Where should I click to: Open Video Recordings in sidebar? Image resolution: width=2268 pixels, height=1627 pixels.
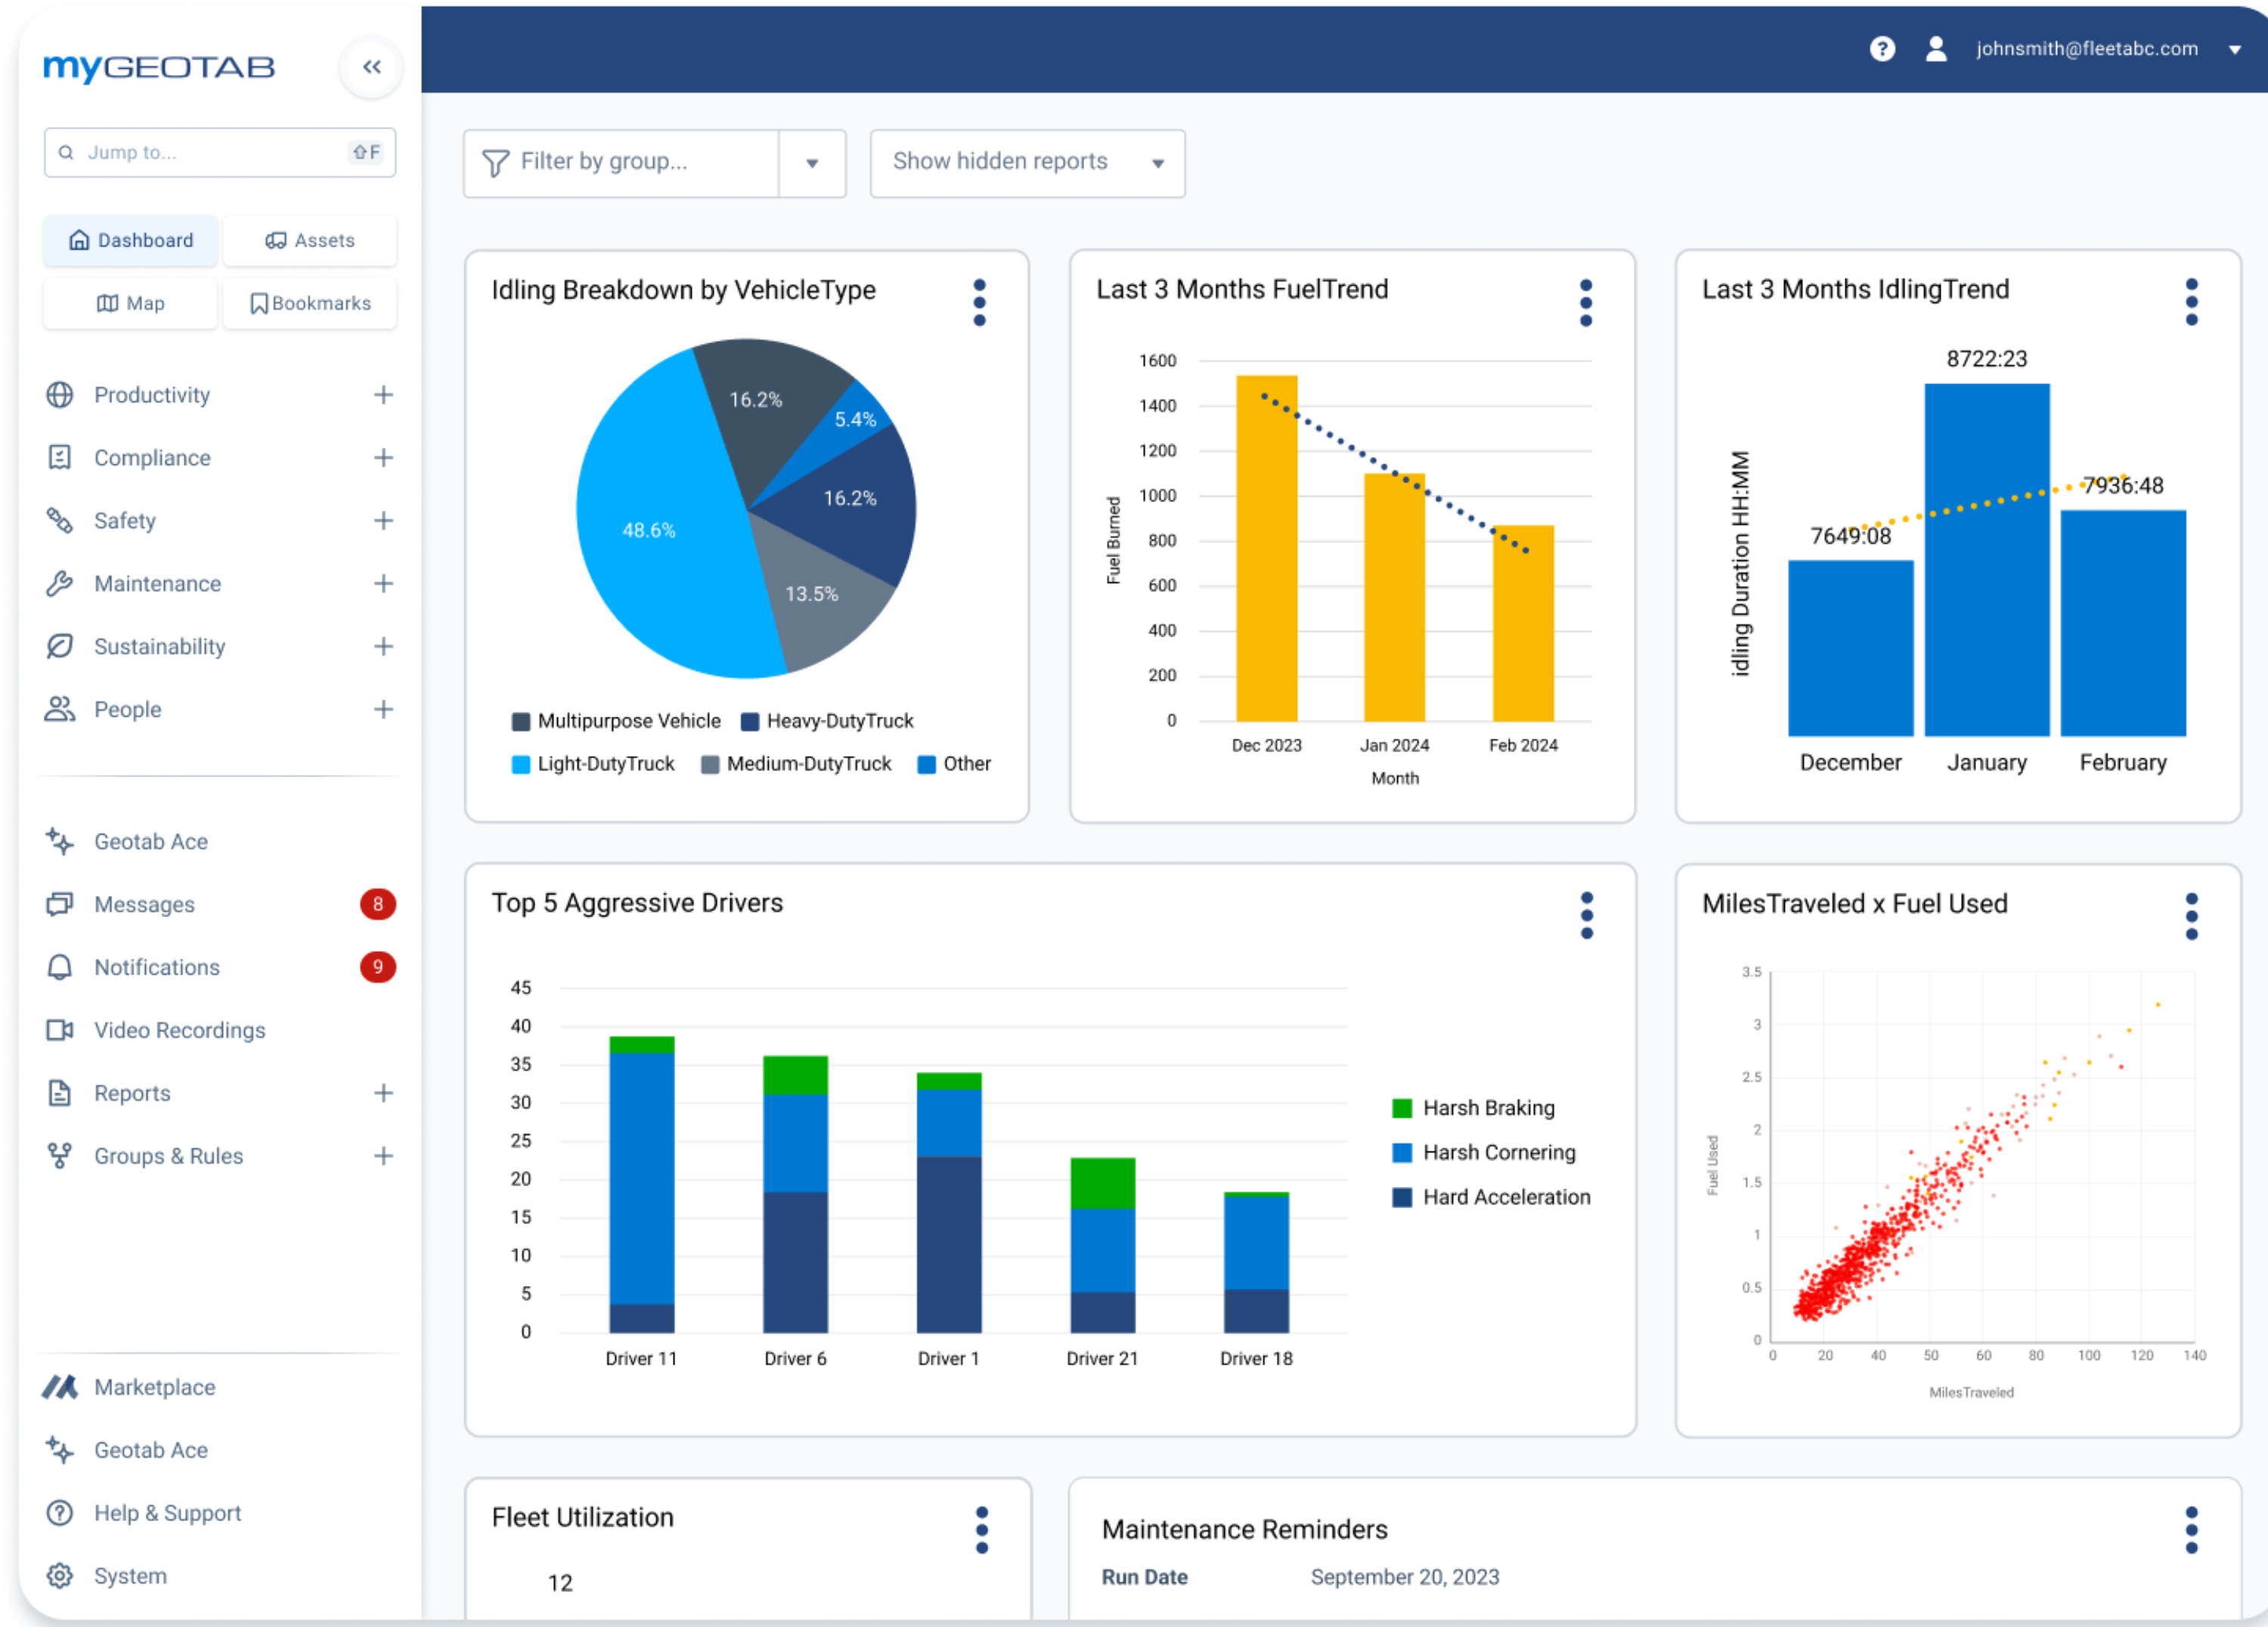(179, 1030)
